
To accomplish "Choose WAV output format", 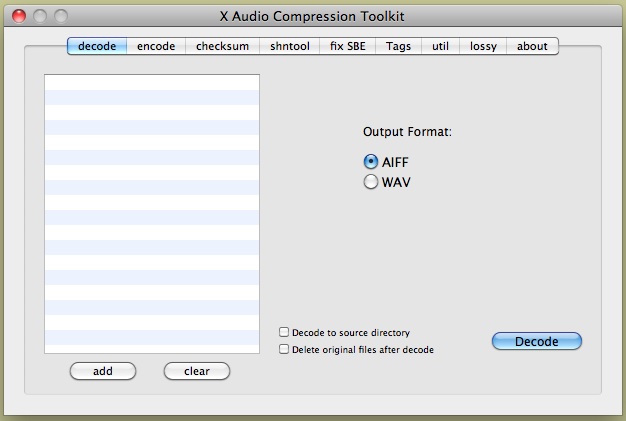I will tap(371, 182).
